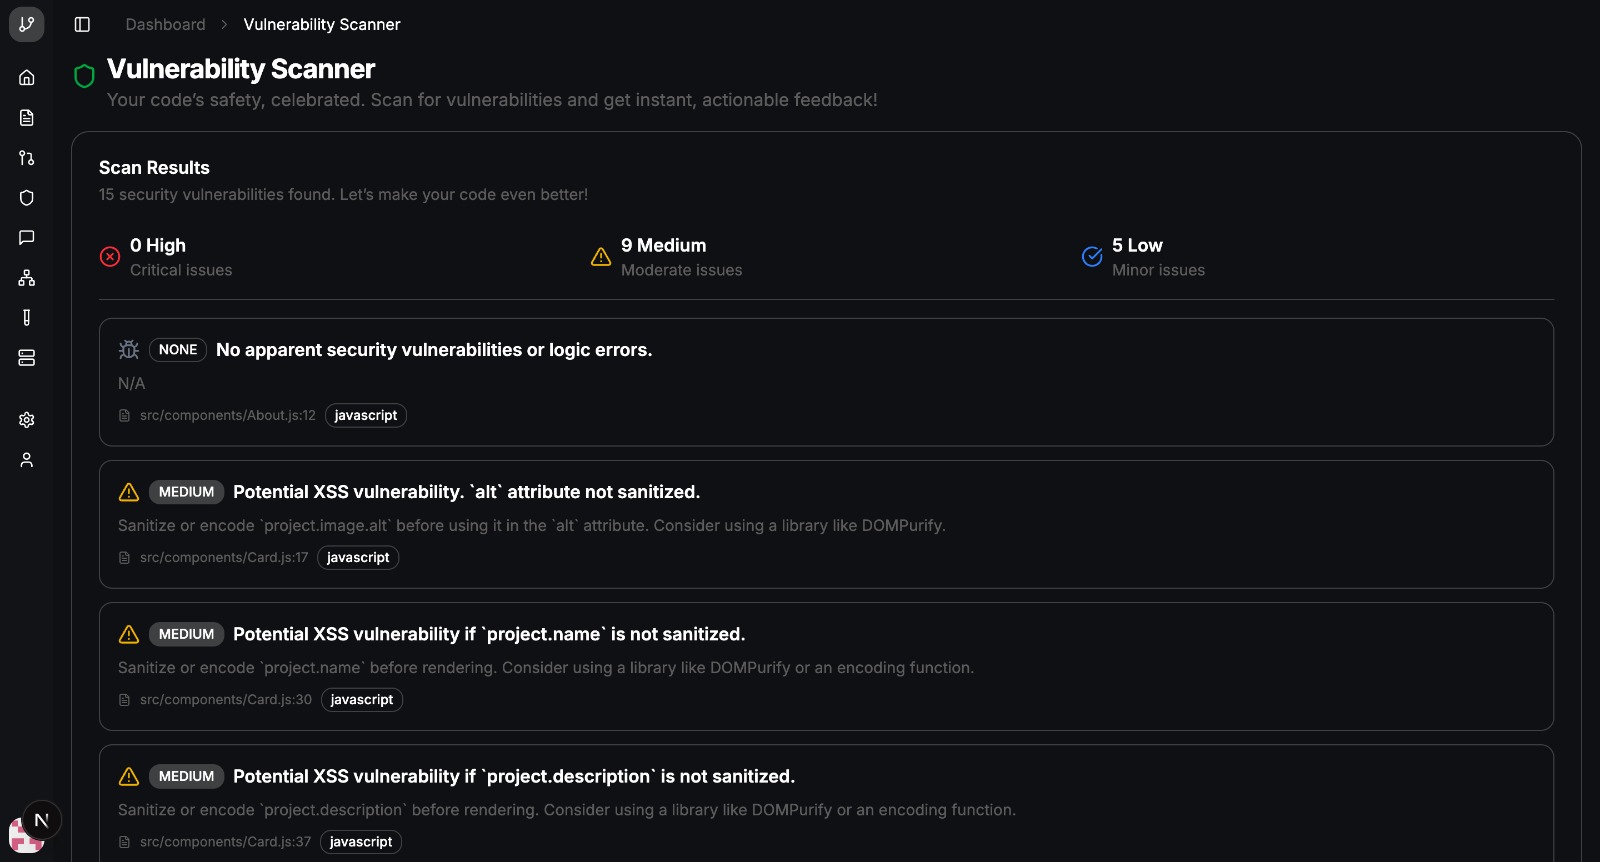Open the chat/messages icon in sidebar

26,237
